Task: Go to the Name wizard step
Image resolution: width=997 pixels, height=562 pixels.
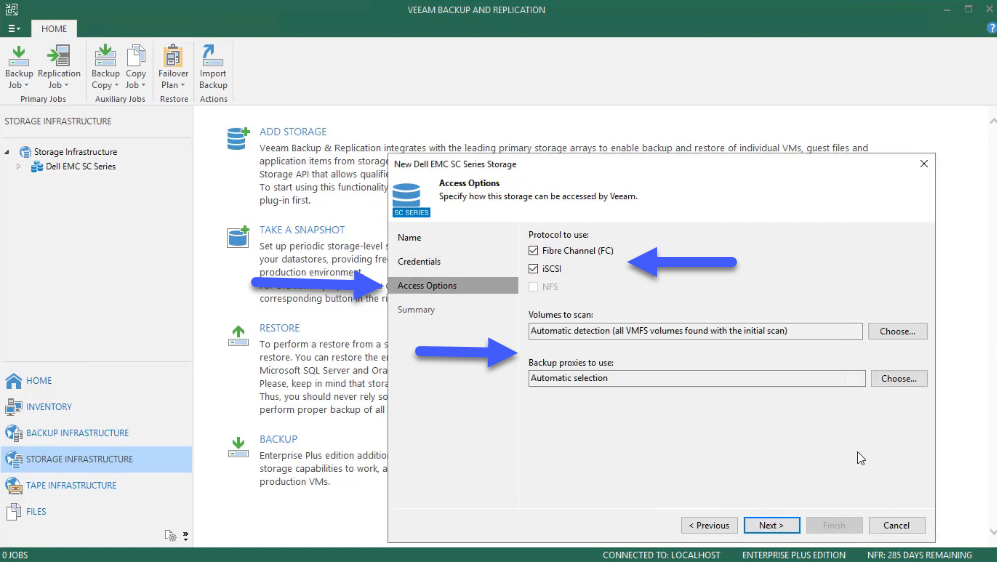Action: point(409,238)
